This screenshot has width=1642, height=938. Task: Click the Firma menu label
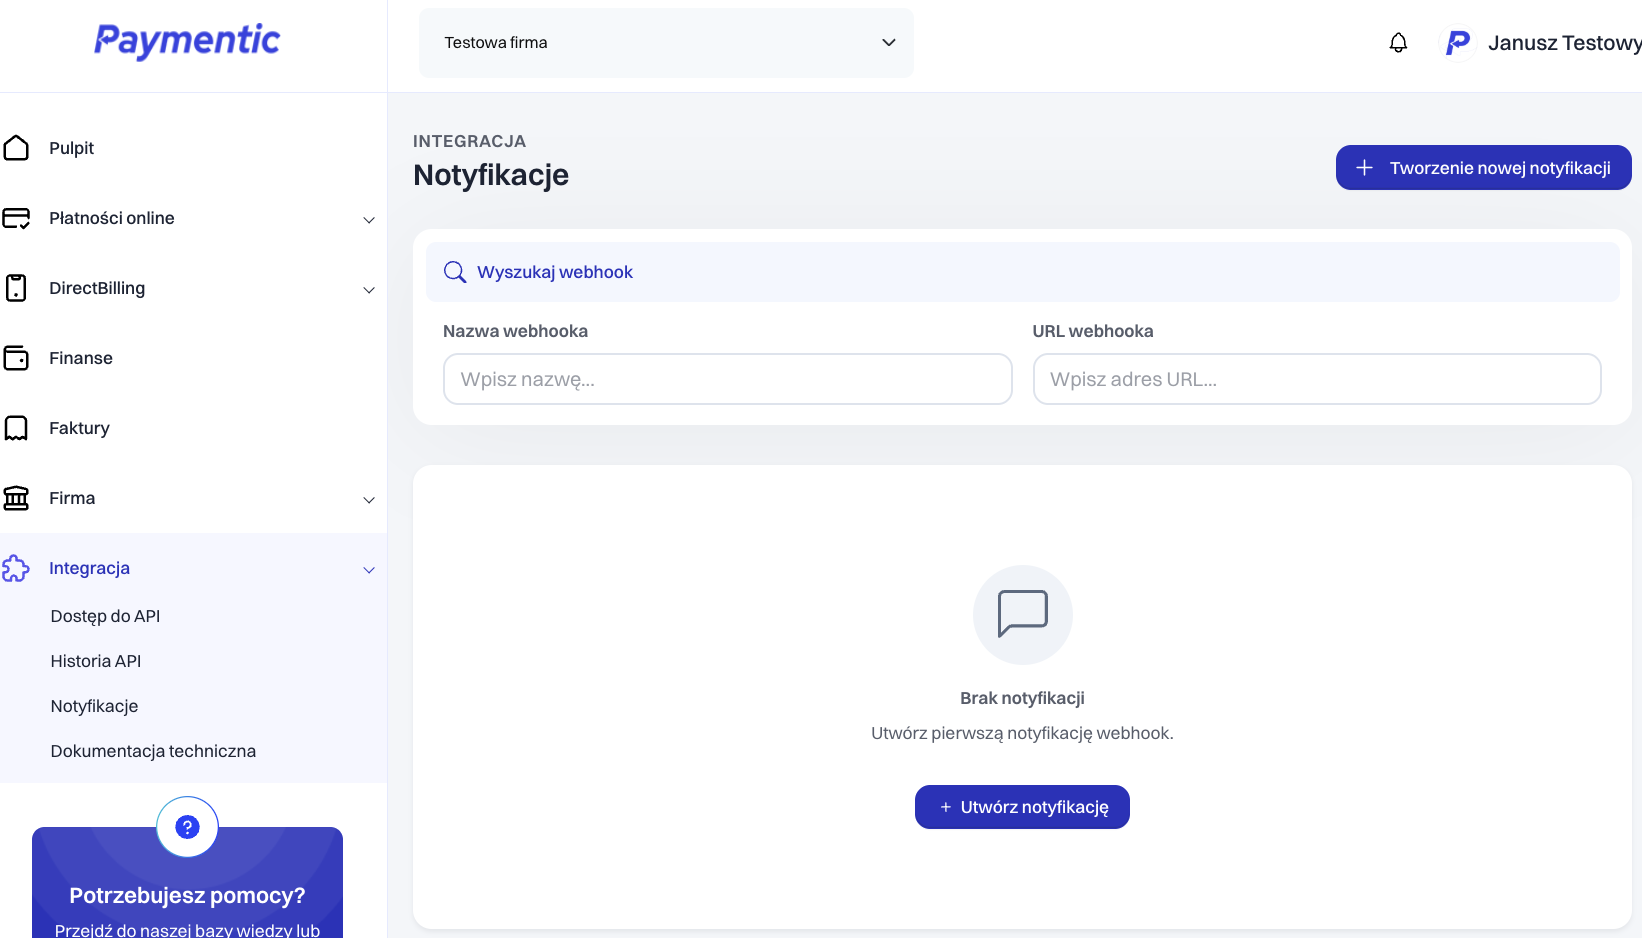(72, 498)
